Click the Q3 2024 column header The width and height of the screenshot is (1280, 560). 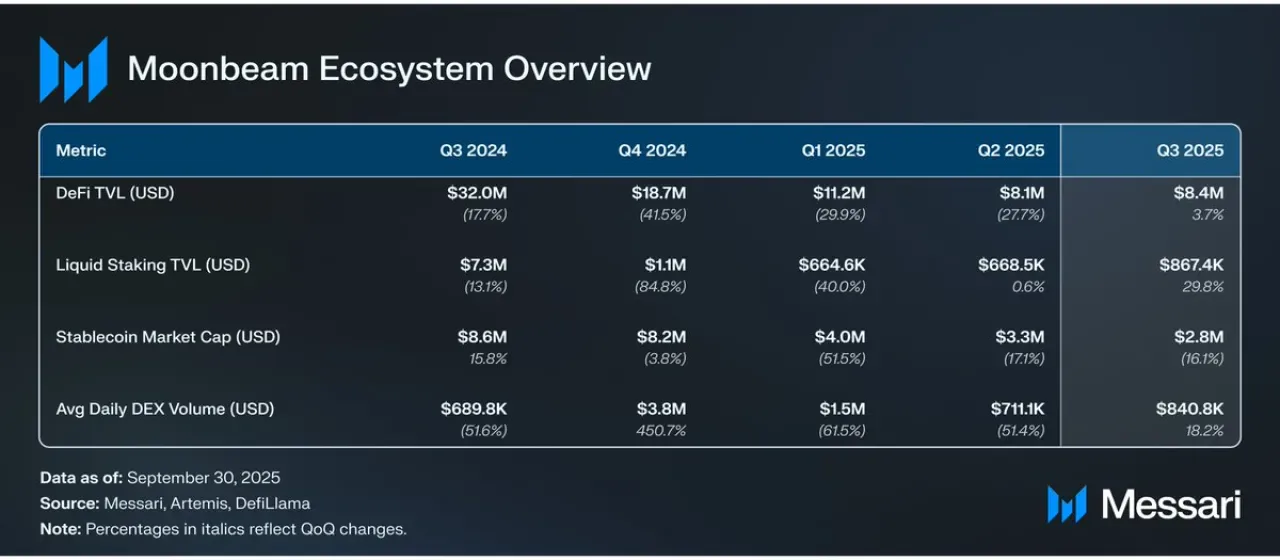coord(474,150)
